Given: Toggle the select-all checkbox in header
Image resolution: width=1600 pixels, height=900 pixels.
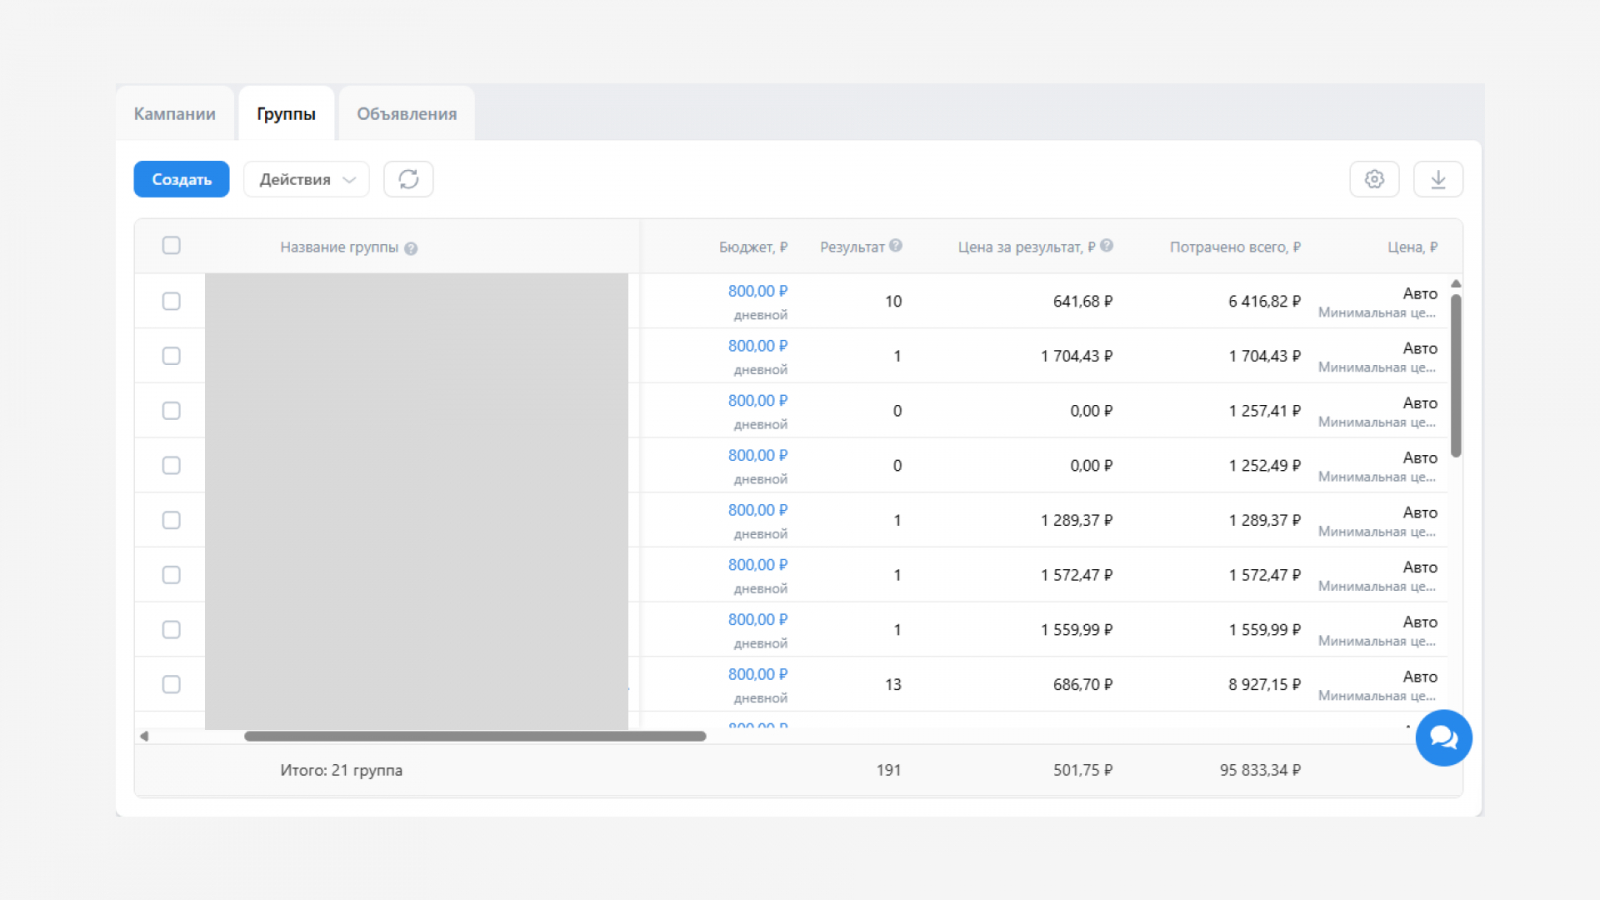Looking at the screenshot, I should point(171,246).
